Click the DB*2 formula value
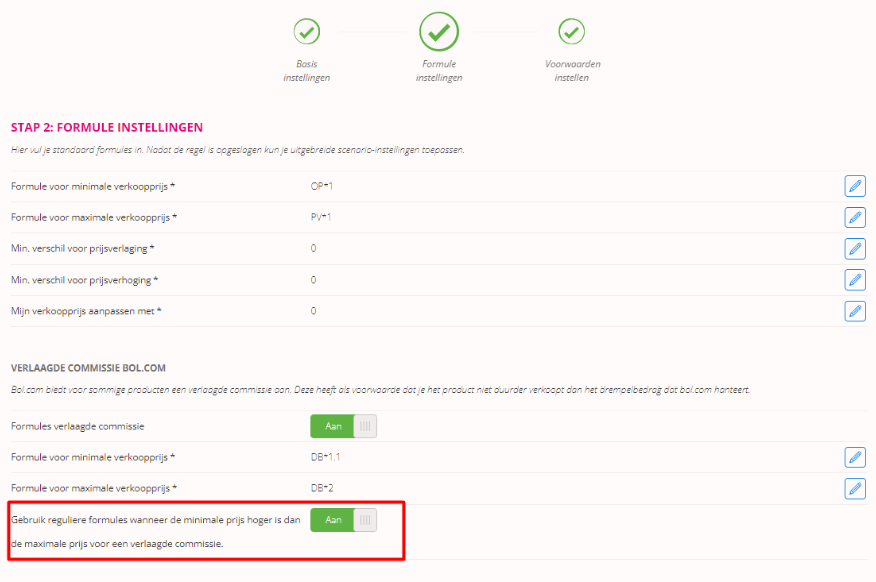The image size is (876, 582). tap(322, 488)
